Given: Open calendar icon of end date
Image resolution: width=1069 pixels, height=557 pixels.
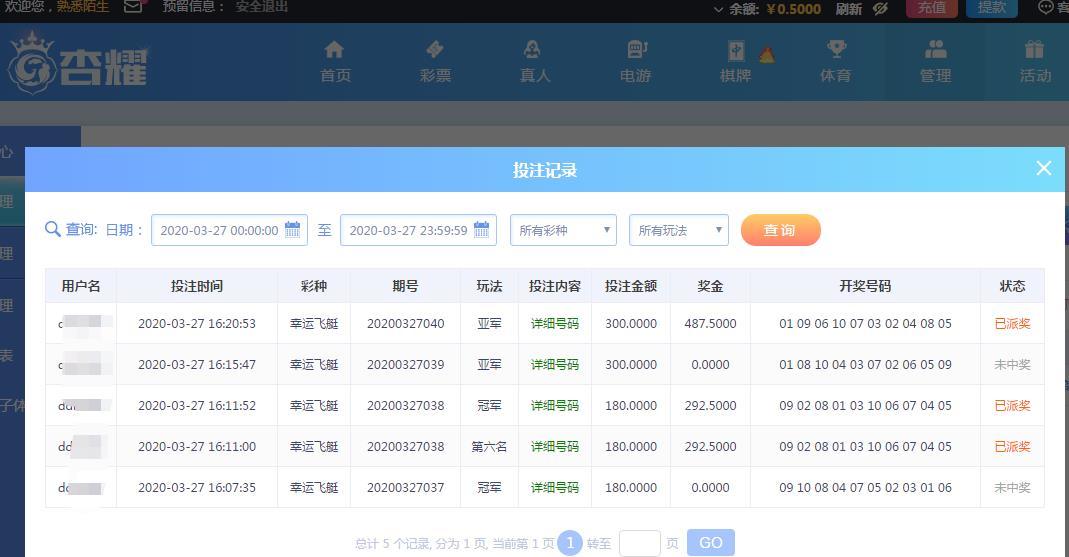Looking at the screenshot, I should pos(481,229).
